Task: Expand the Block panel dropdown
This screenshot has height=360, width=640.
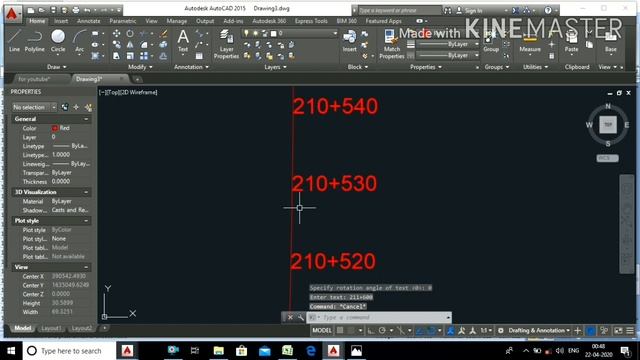Action: pos(358,67)
